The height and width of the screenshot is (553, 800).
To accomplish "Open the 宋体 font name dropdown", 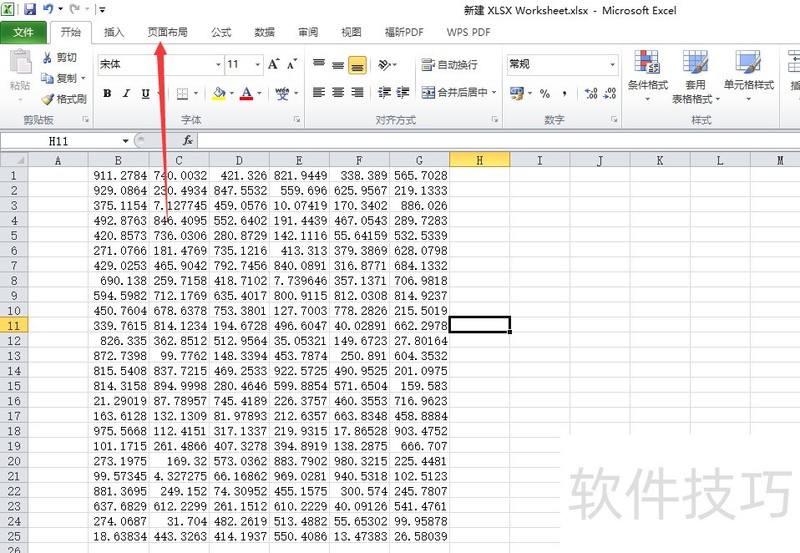I will coord(218,65).
